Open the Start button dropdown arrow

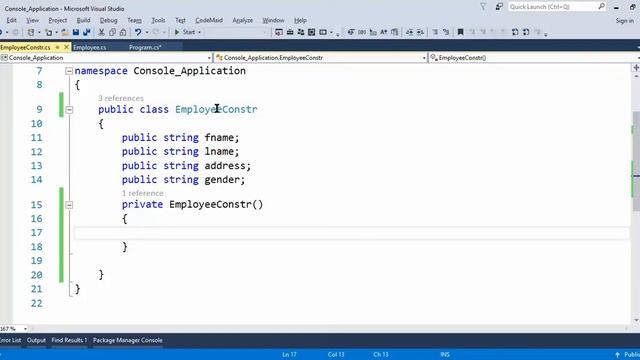[x=200, y=32]
